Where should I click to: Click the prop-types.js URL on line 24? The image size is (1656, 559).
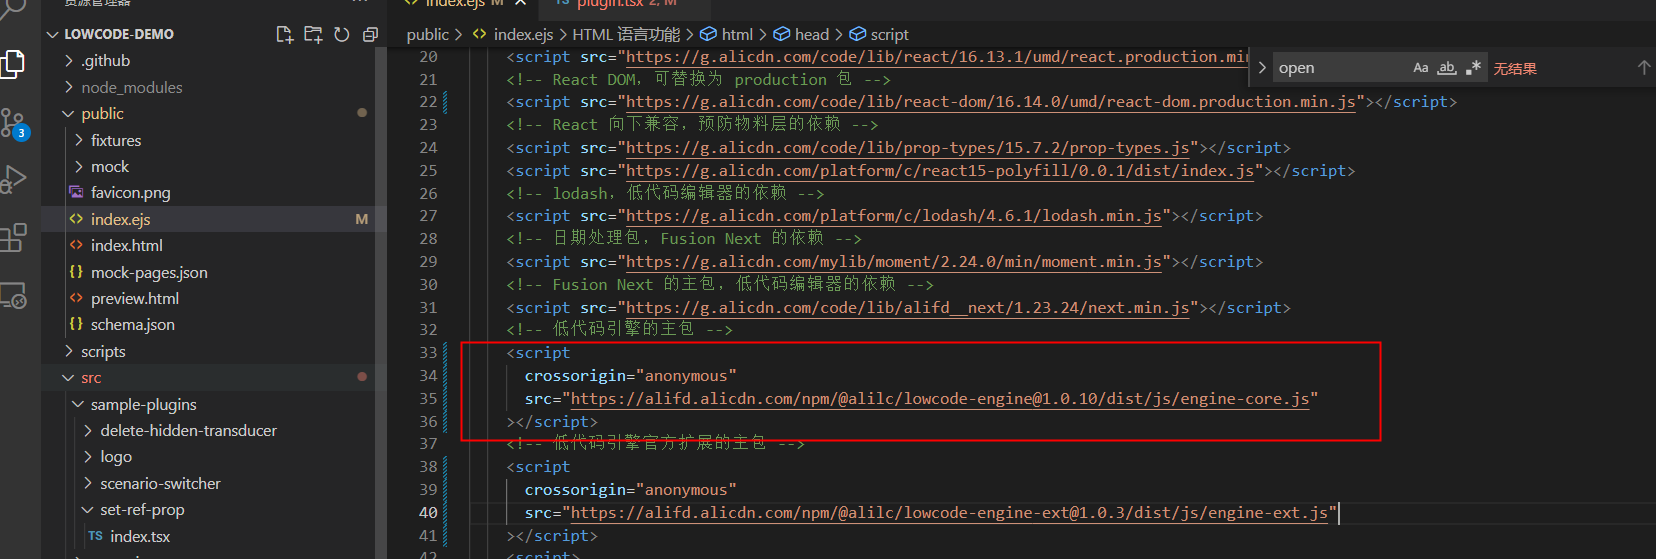pos(908,148)
